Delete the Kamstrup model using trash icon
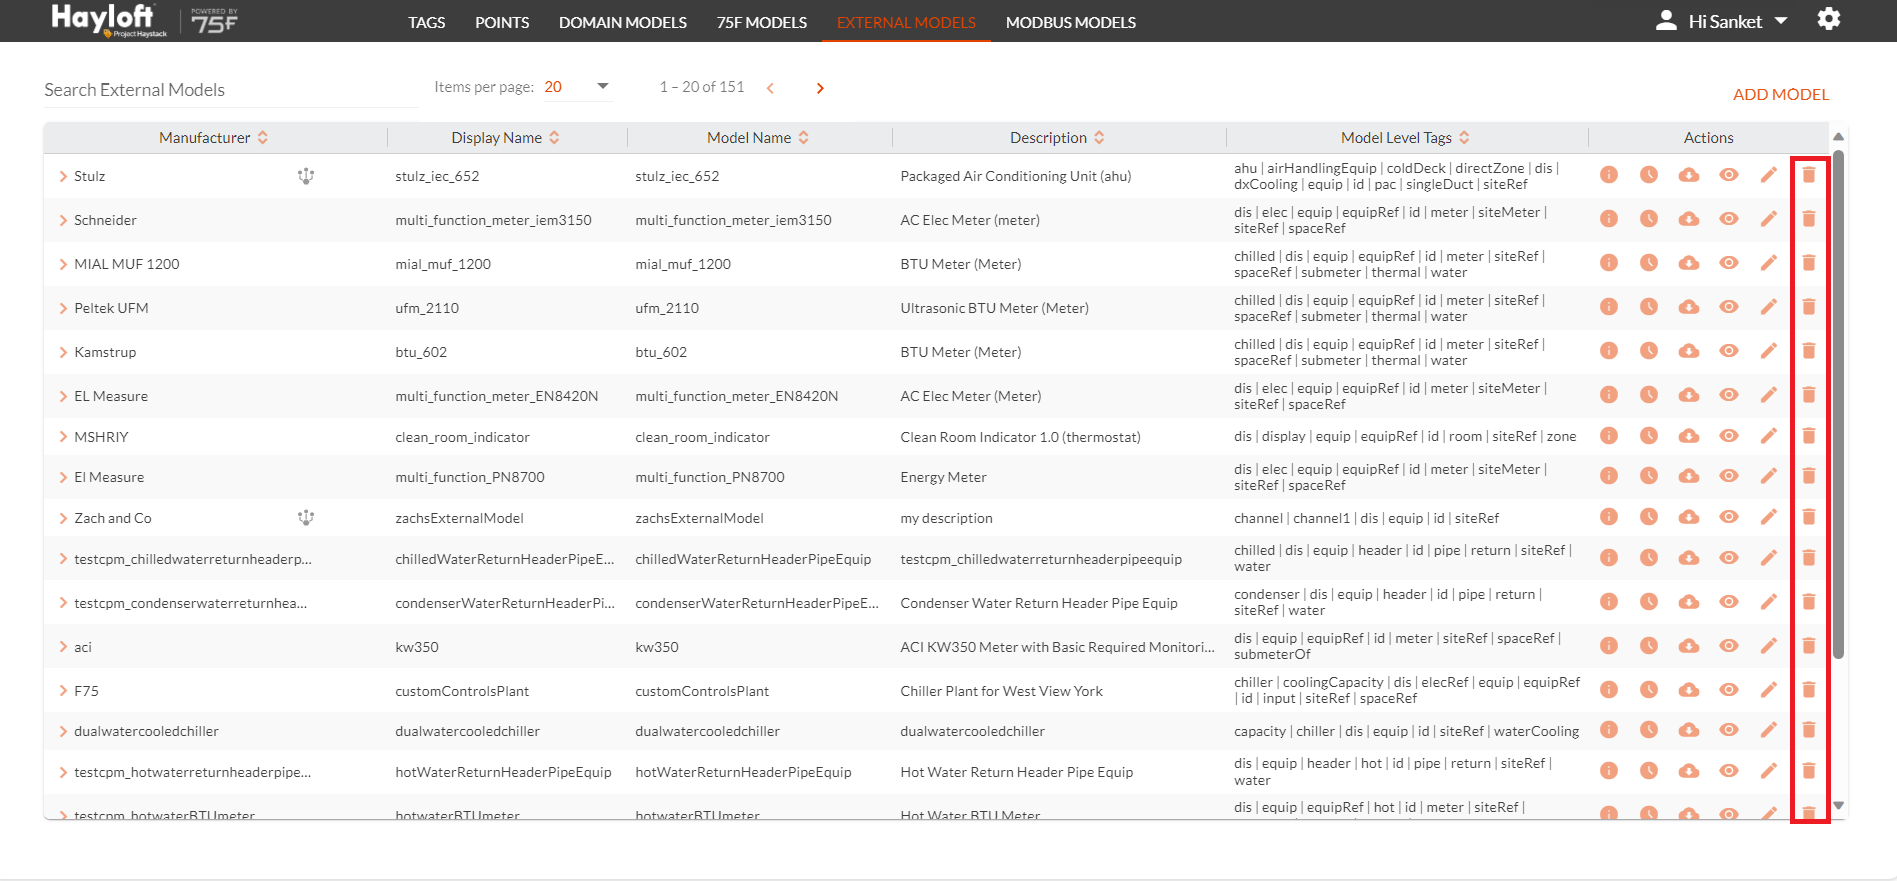1897x881 pixels. point(1809,351)
